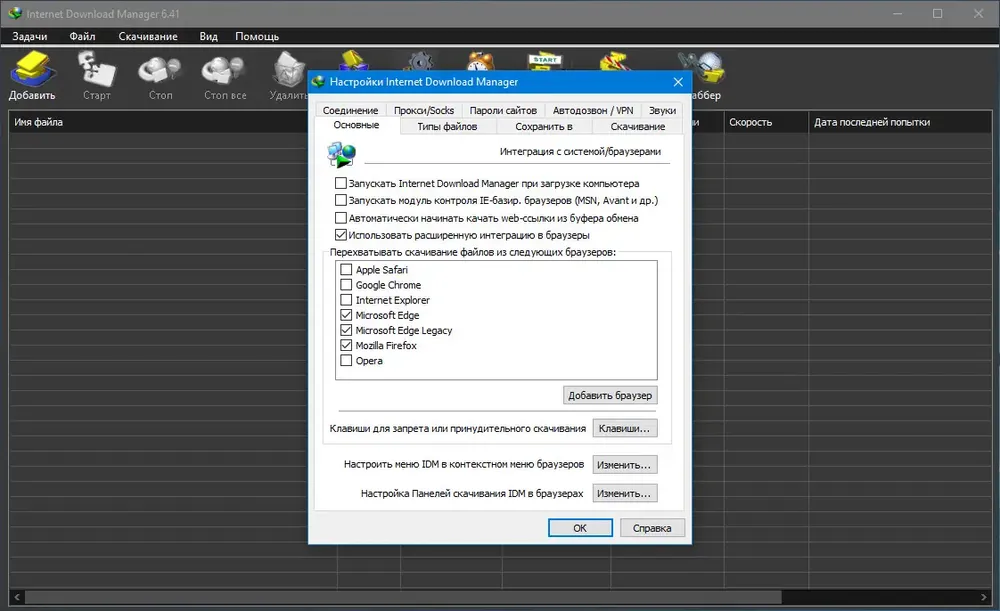
Task: Click the Стоп все toolbar icon
Action: point(224,74)
